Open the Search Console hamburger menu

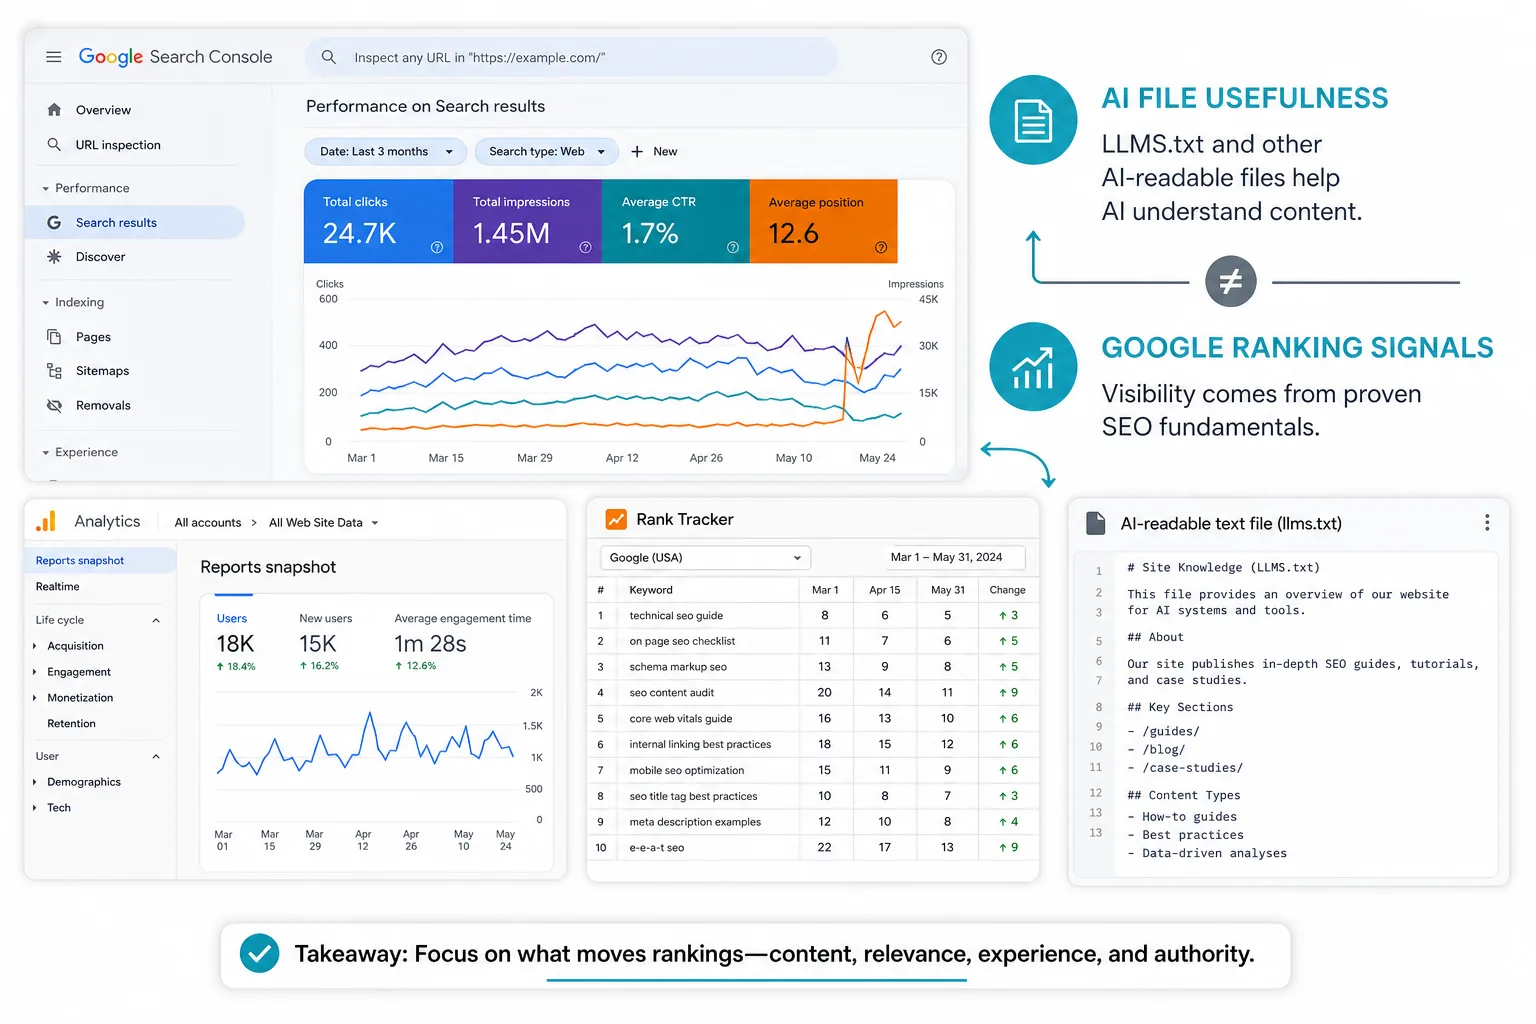[54, 57]
